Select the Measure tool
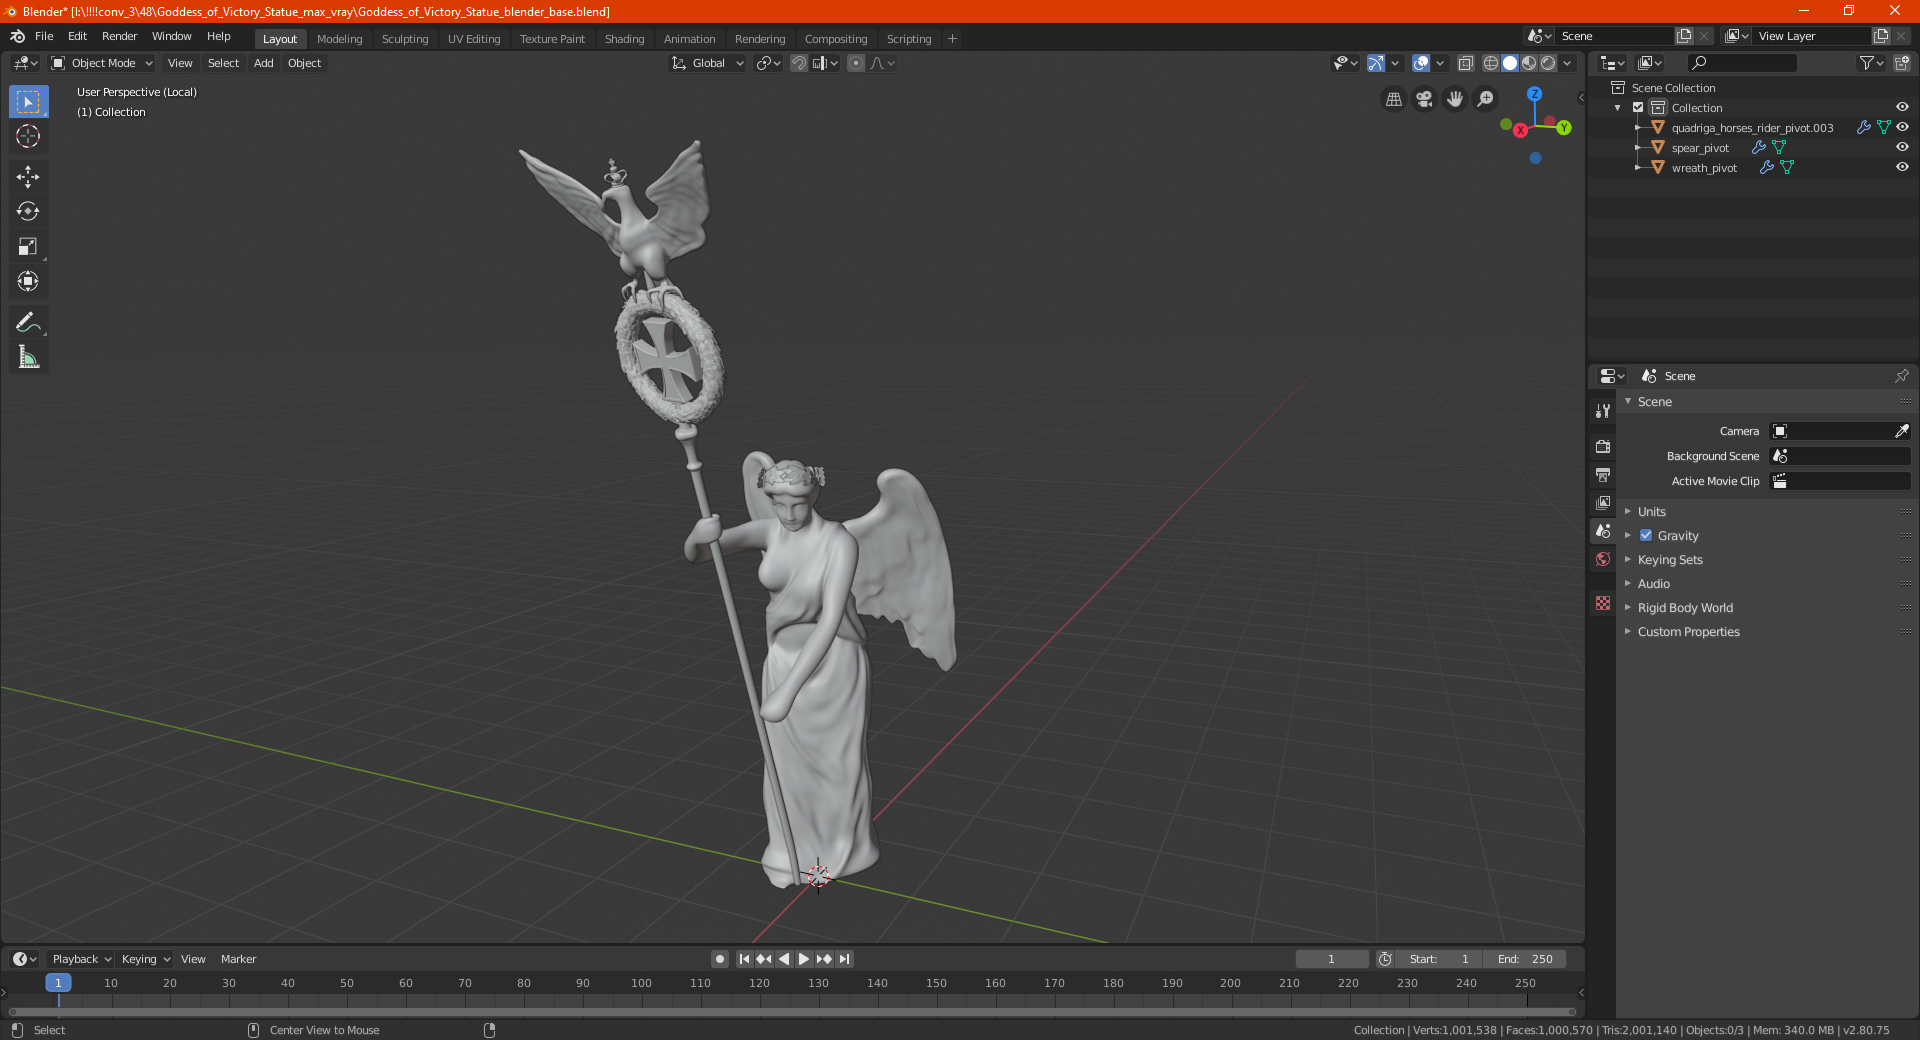Screen dimensions: 1920x1040 coord(28,357)
